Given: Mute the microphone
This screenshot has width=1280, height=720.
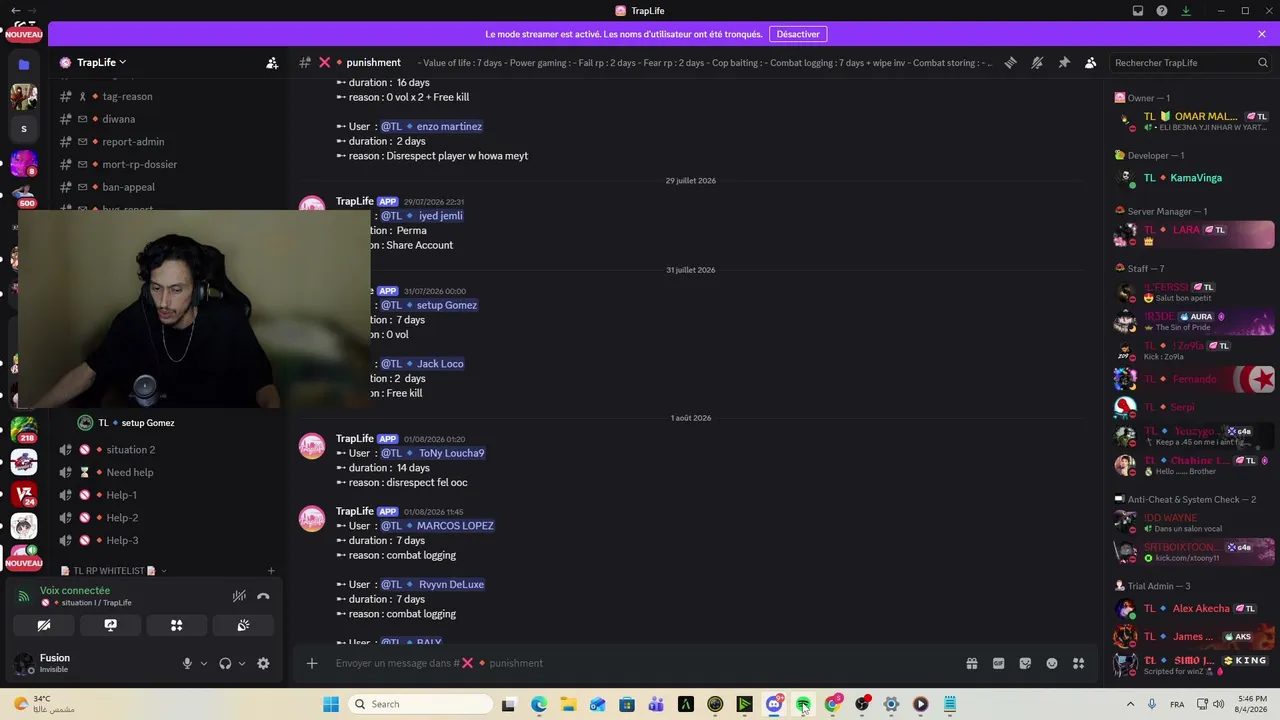Looking at the screenshot, I should point(187,663).
